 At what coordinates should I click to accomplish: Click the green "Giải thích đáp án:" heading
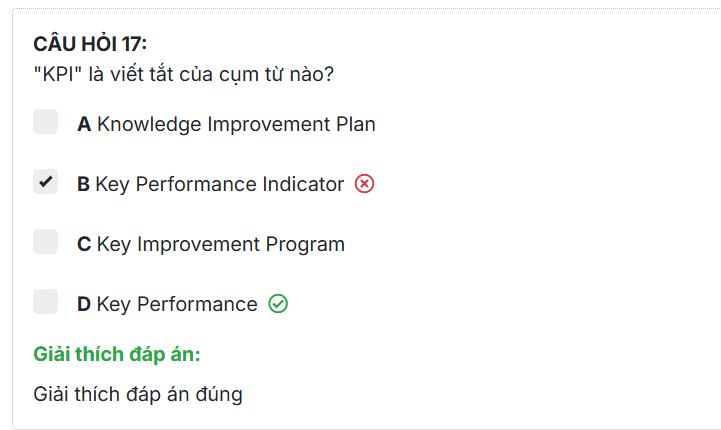118,354
